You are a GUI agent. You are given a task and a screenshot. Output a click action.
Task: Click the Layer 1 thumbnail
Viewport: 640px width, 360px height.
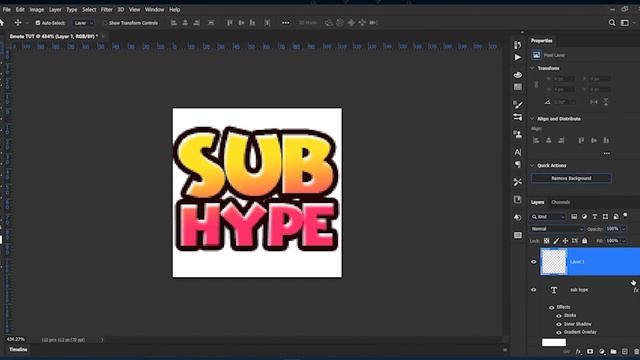pos(554,262)
